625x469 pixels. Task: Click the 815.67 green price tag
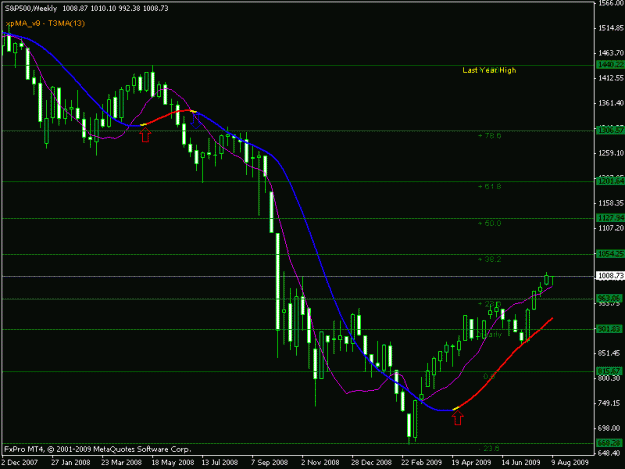coord(609,371)
